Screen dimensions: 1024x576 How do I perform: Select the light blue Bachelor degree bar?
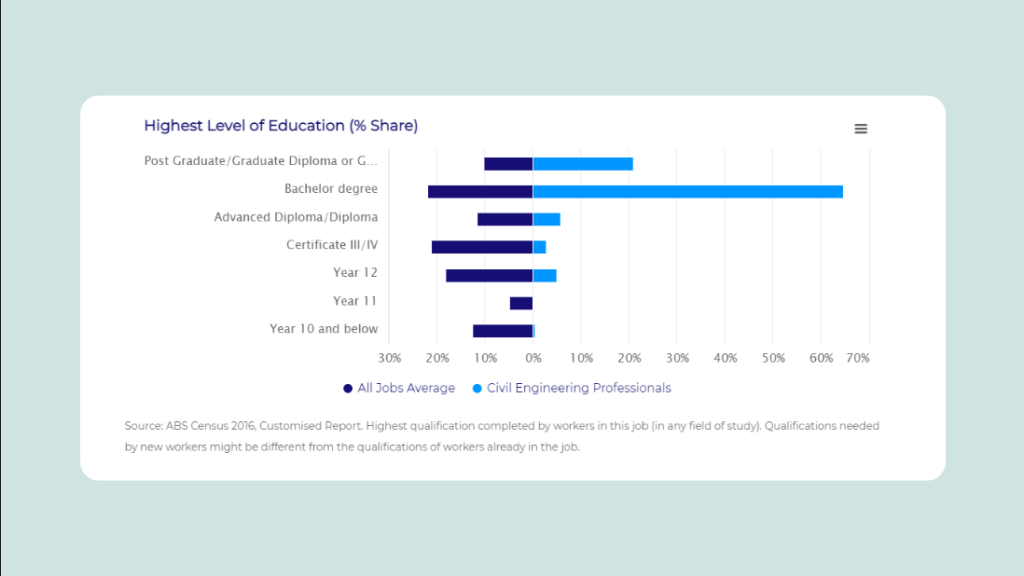coord(687,192)
